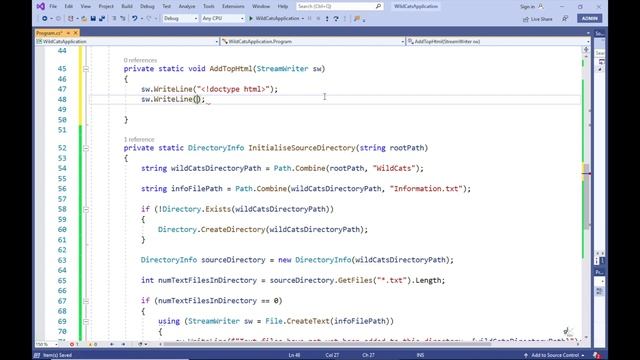Image resolution: width=640 pixels, height=360 pixels.
Task: Click the ADMIN badge button
Action: tap(589, 19)
